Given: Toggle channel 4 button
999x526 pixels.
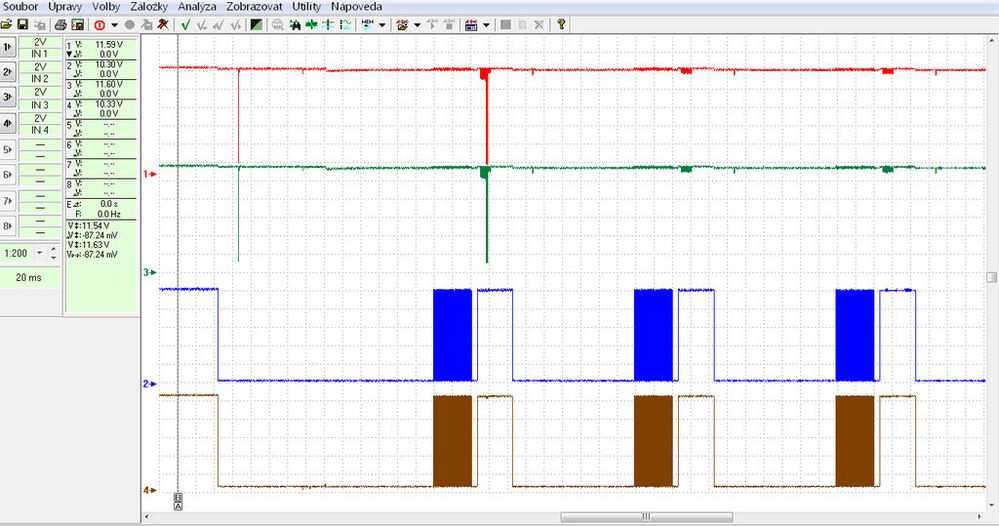Looking at the screenshot, I should click(x=8, y=124).
